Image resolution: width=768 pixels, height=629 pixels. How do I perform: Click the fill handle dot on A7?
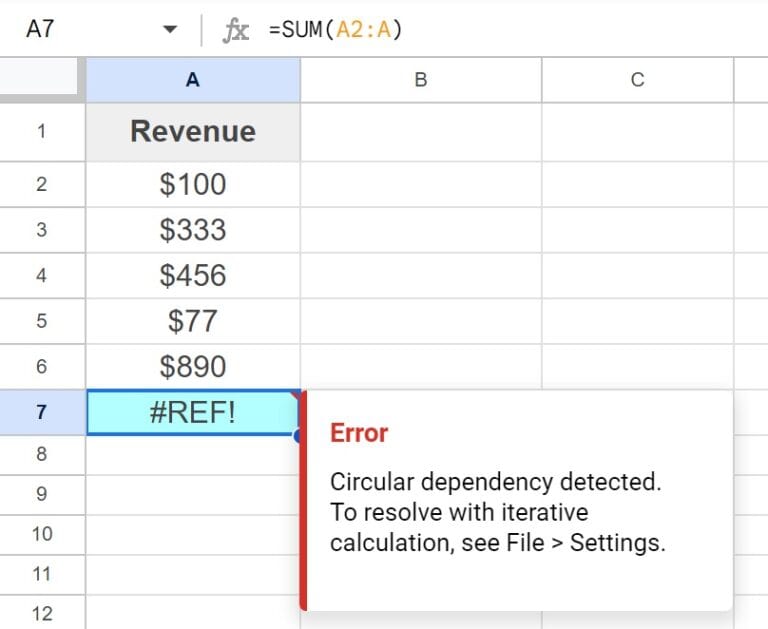(297, 435)
